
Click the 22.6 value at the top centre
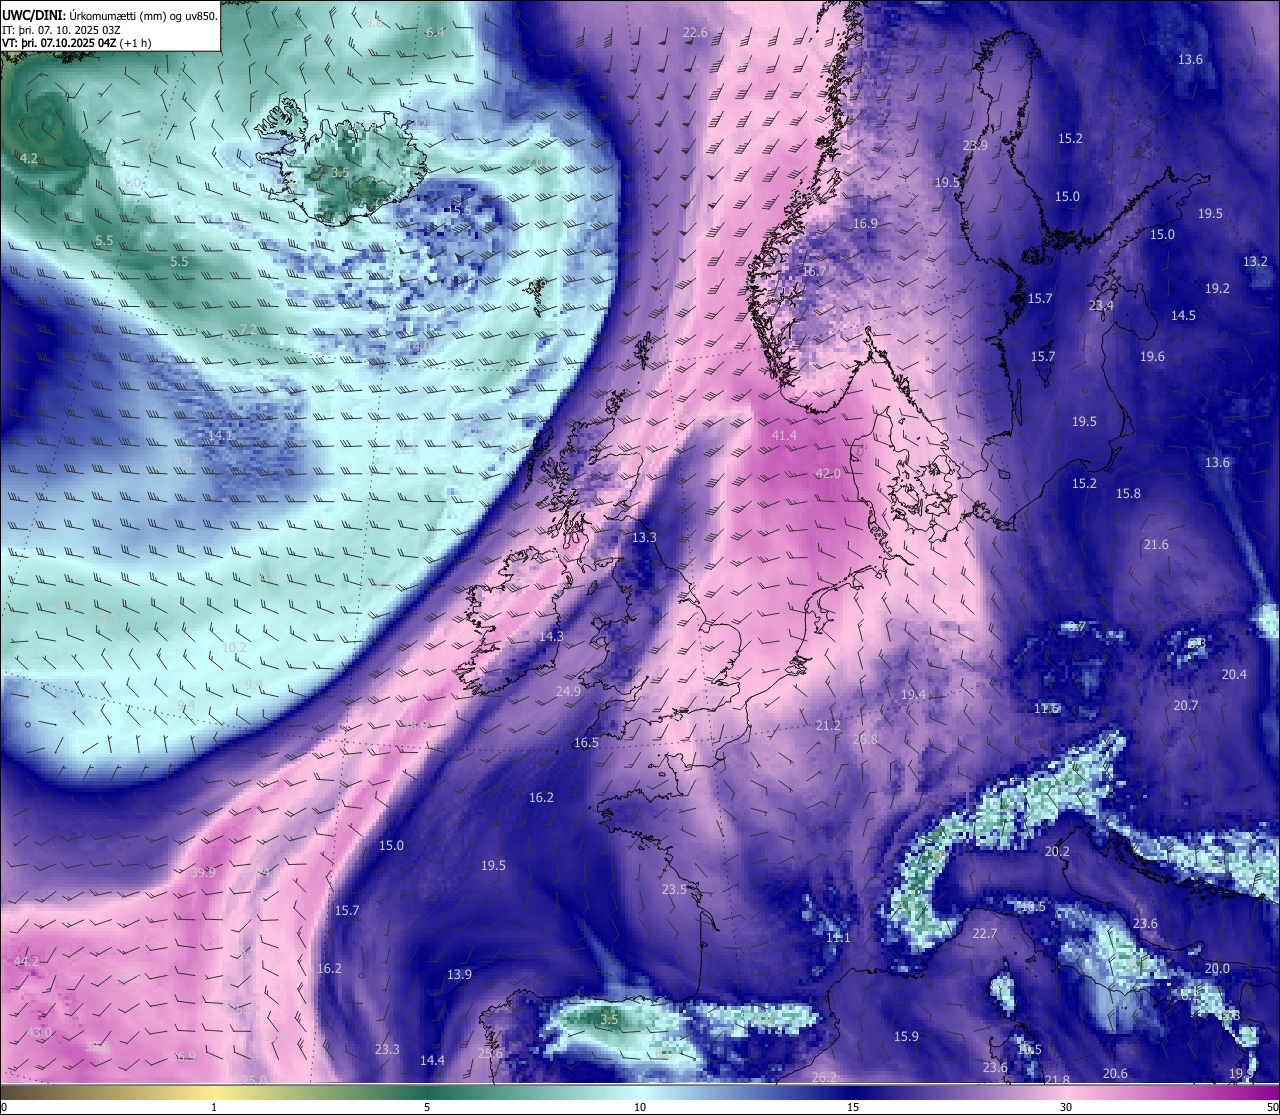coord(695,32)
